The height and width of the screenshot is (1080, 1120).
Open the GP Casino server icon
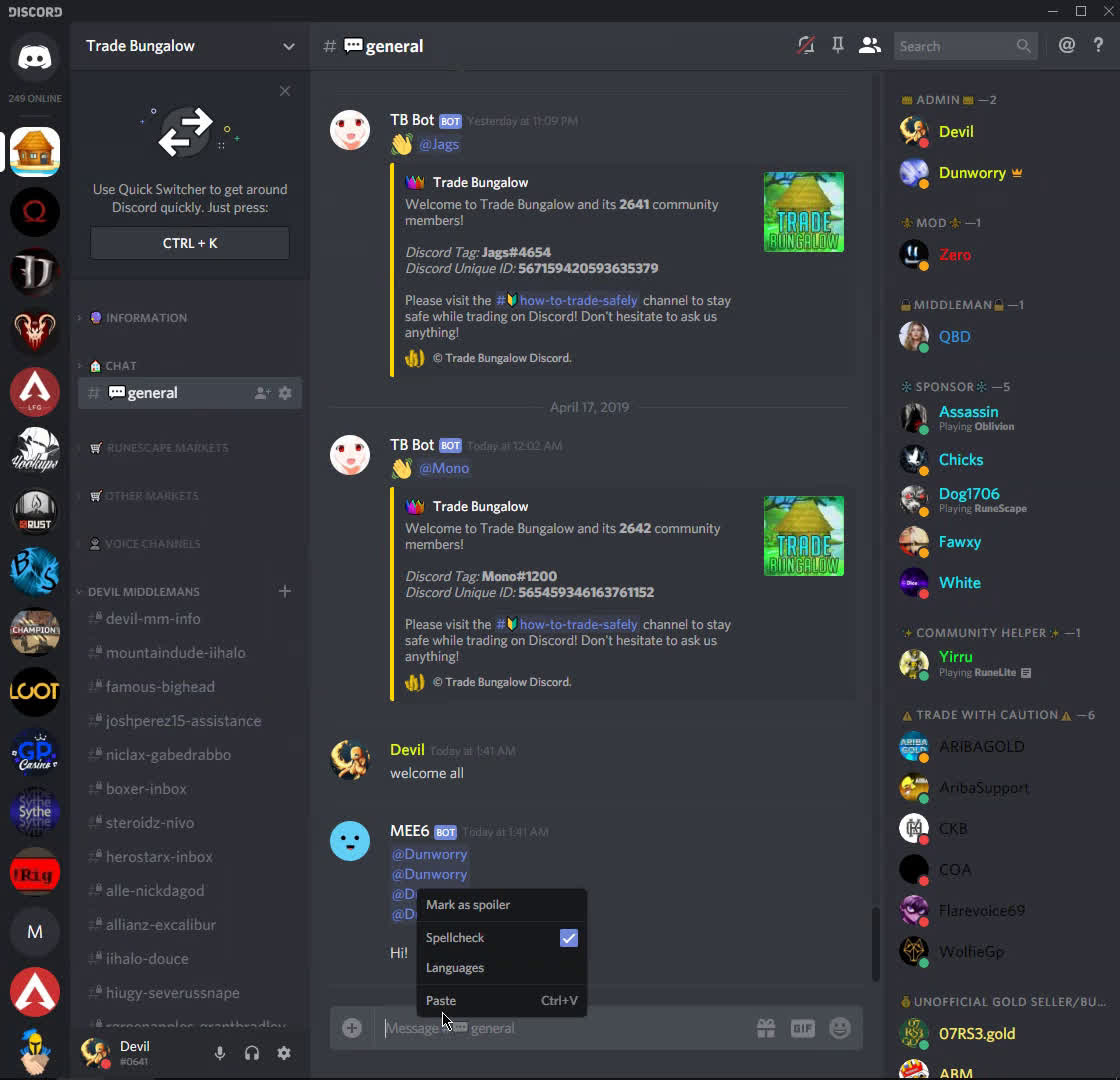coord(34,752)
